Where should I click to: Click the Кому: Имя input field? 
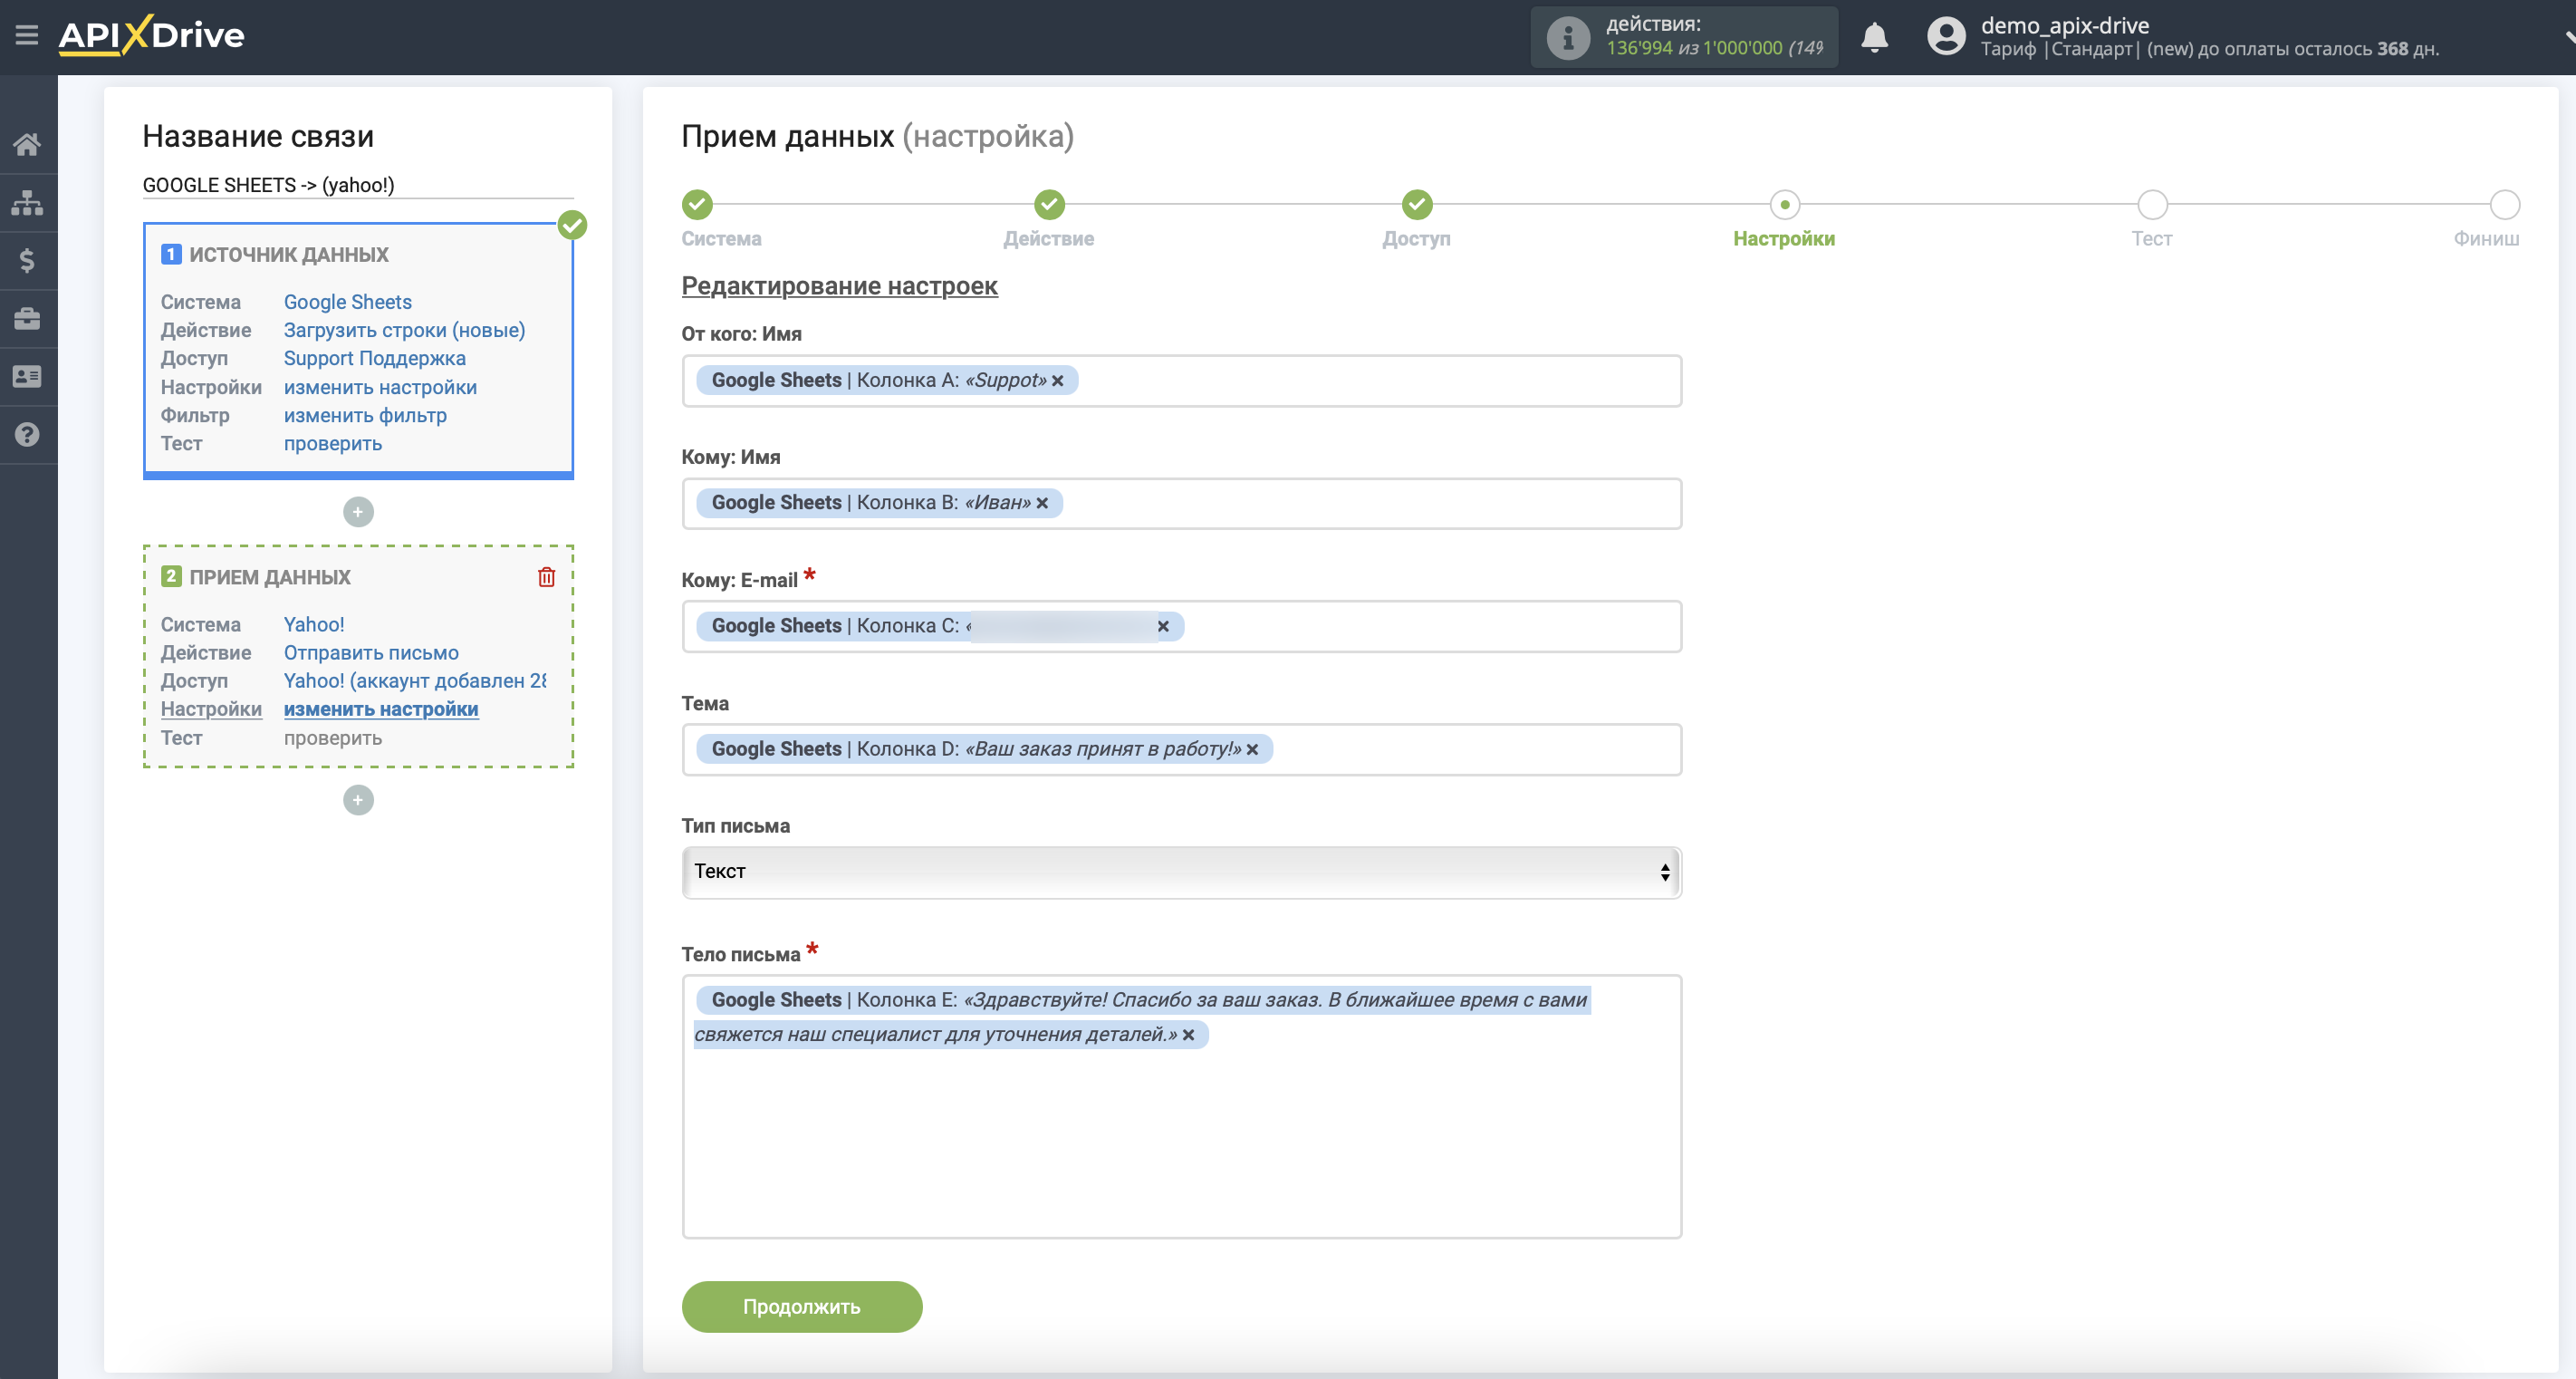(x=1181, y=504)
